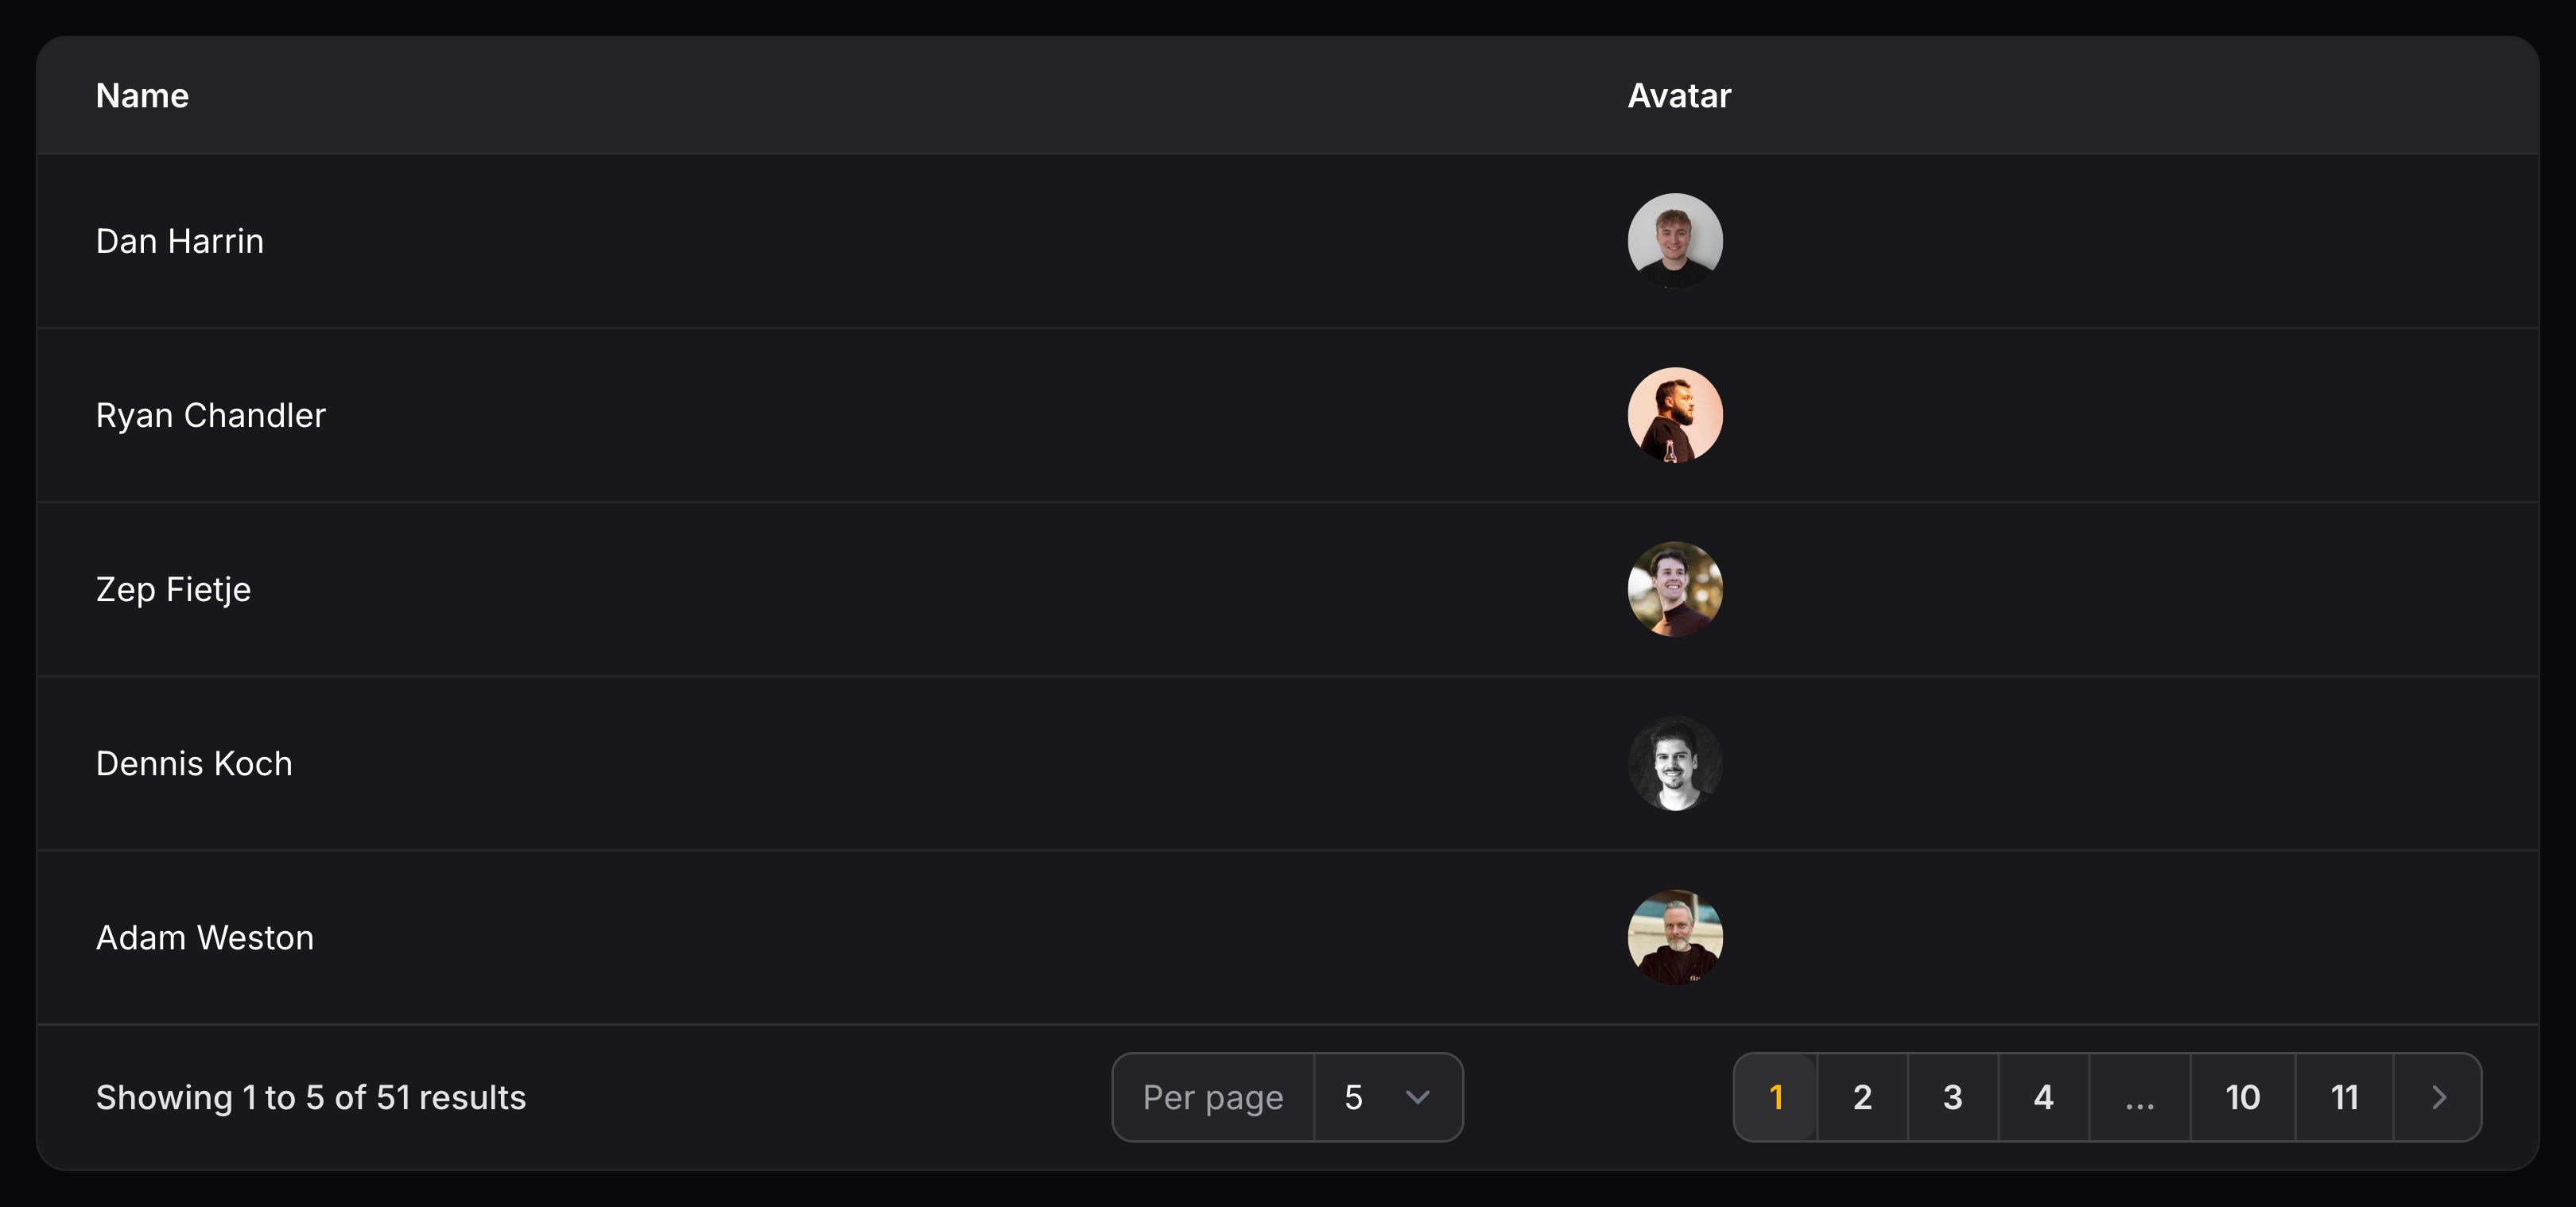Go to next page using arrow
2576x1207 pixels.
point(2438,1097)
